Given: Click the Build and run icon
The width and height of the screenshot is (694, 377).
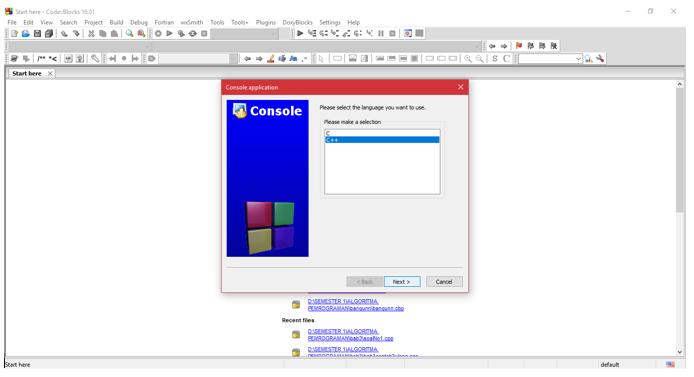Looking at the screenshot, I should (181, 34).
